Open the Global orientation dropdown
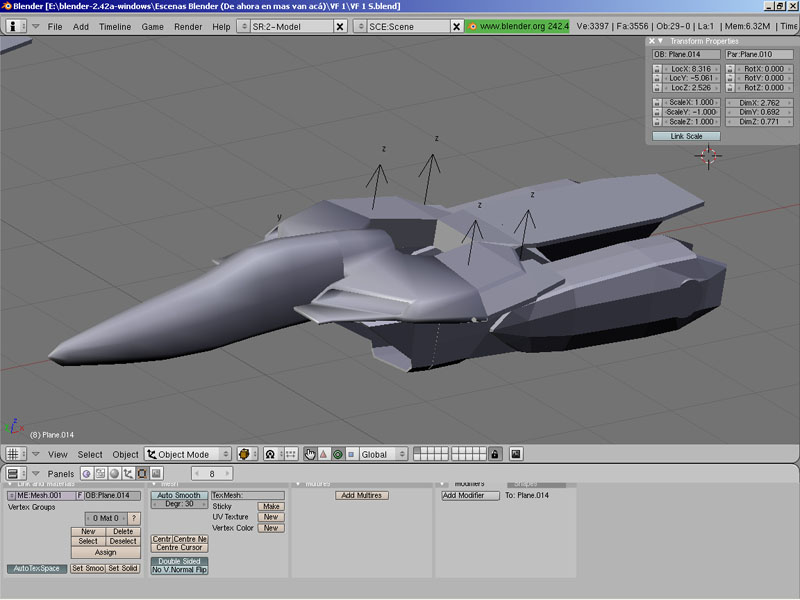The width and height of the screenshot is (800, 600). pos(384,454)
